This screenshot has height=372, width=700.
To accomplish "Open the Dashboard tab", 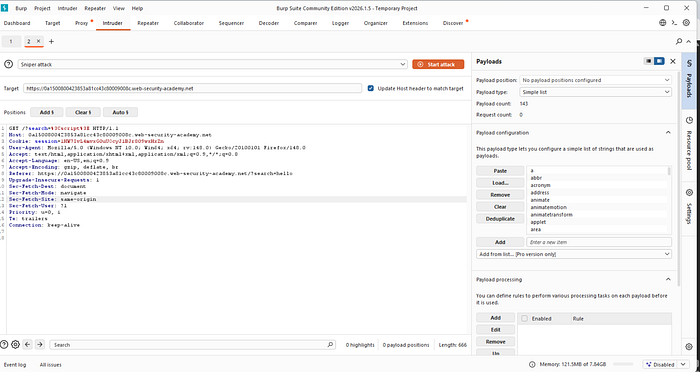I will point(17,23).
